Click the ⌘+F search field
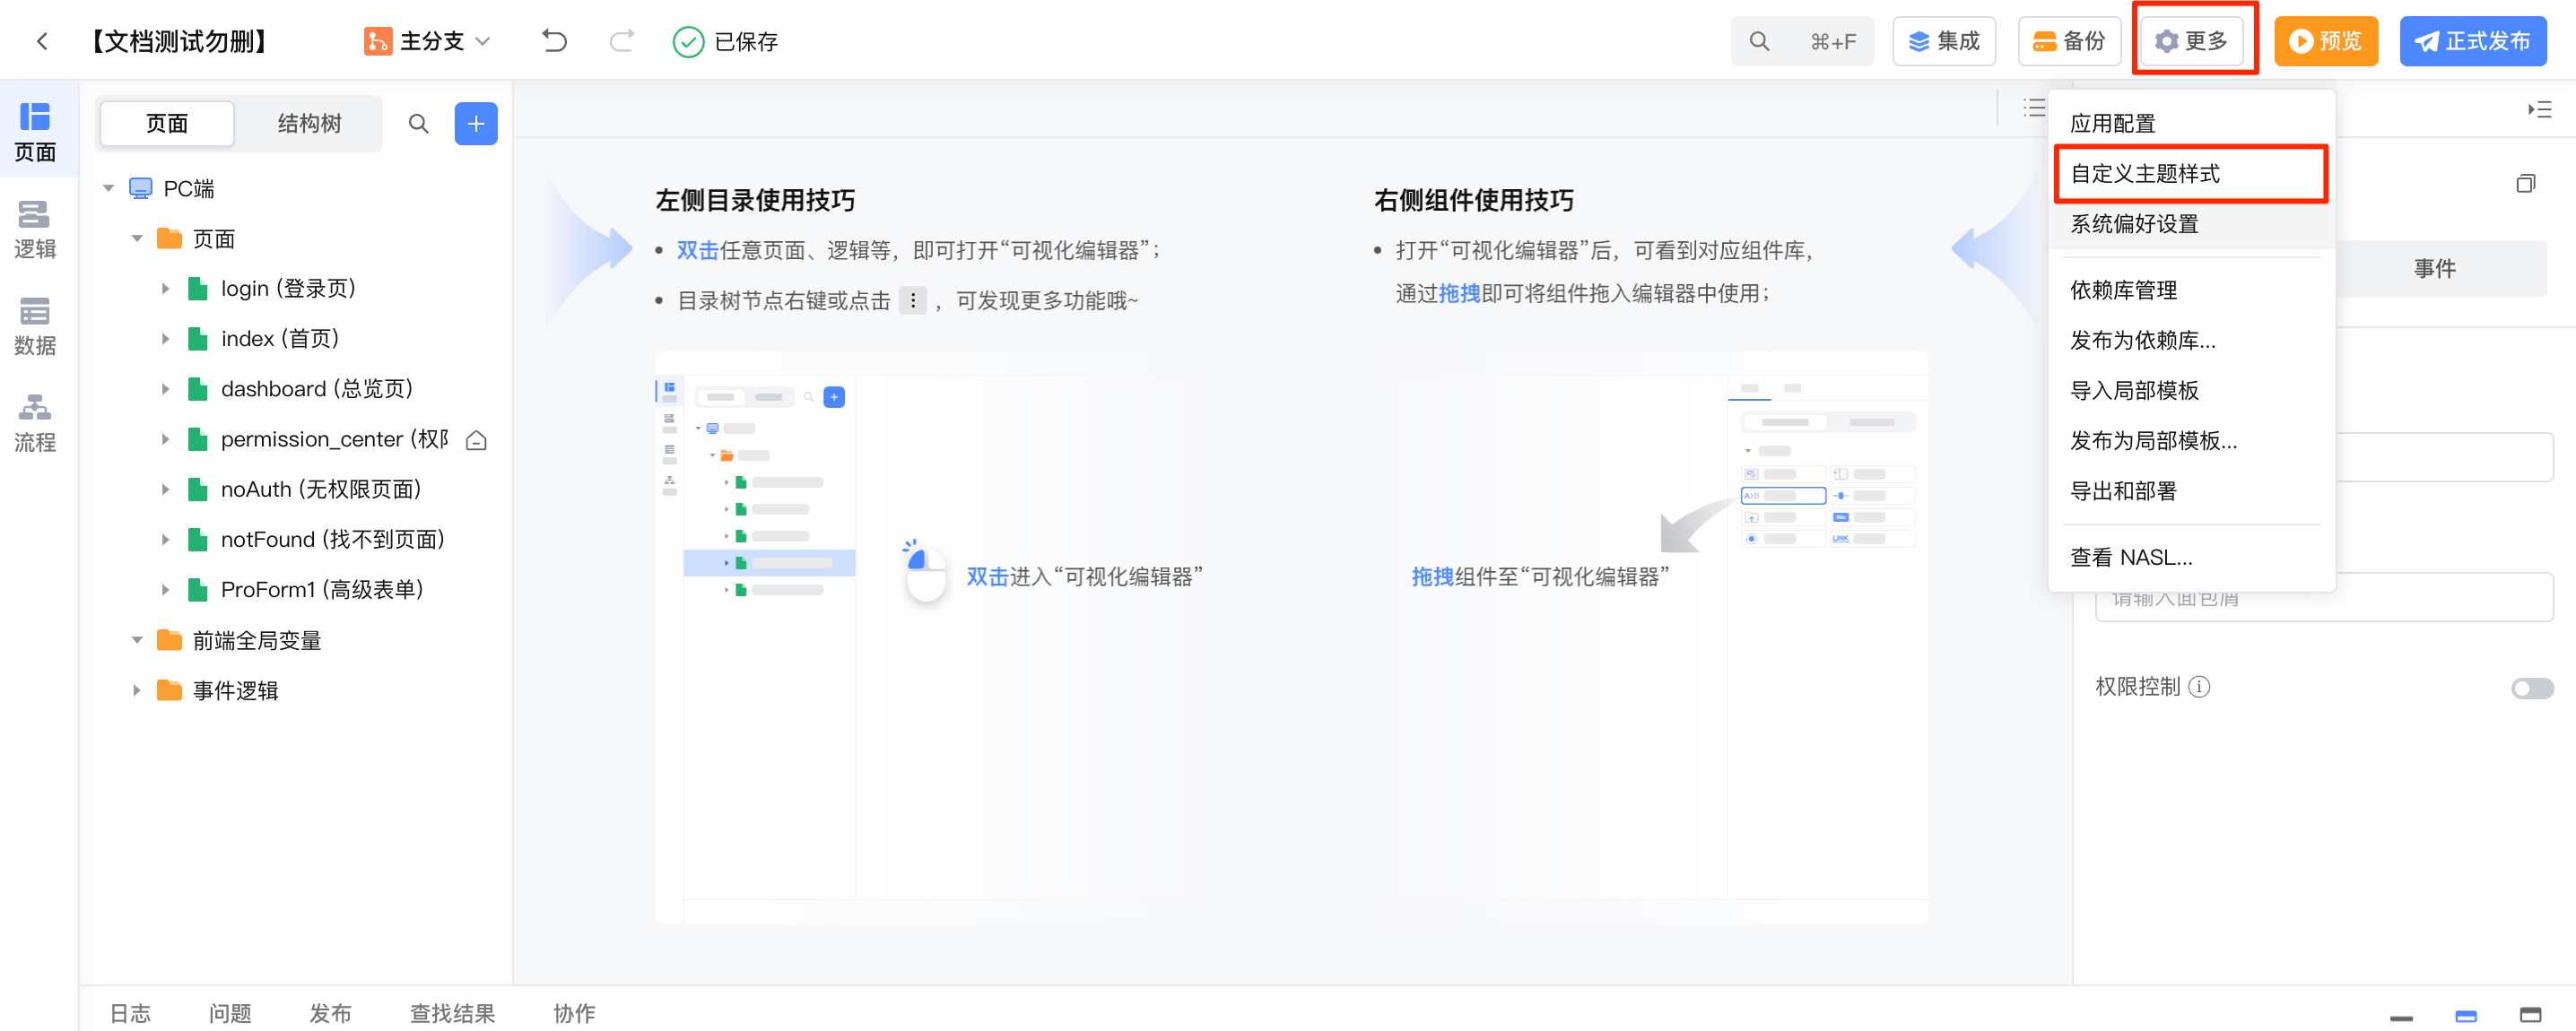The width and height of the screenshot is (2576, 1031). click(x=1802, y=41)
